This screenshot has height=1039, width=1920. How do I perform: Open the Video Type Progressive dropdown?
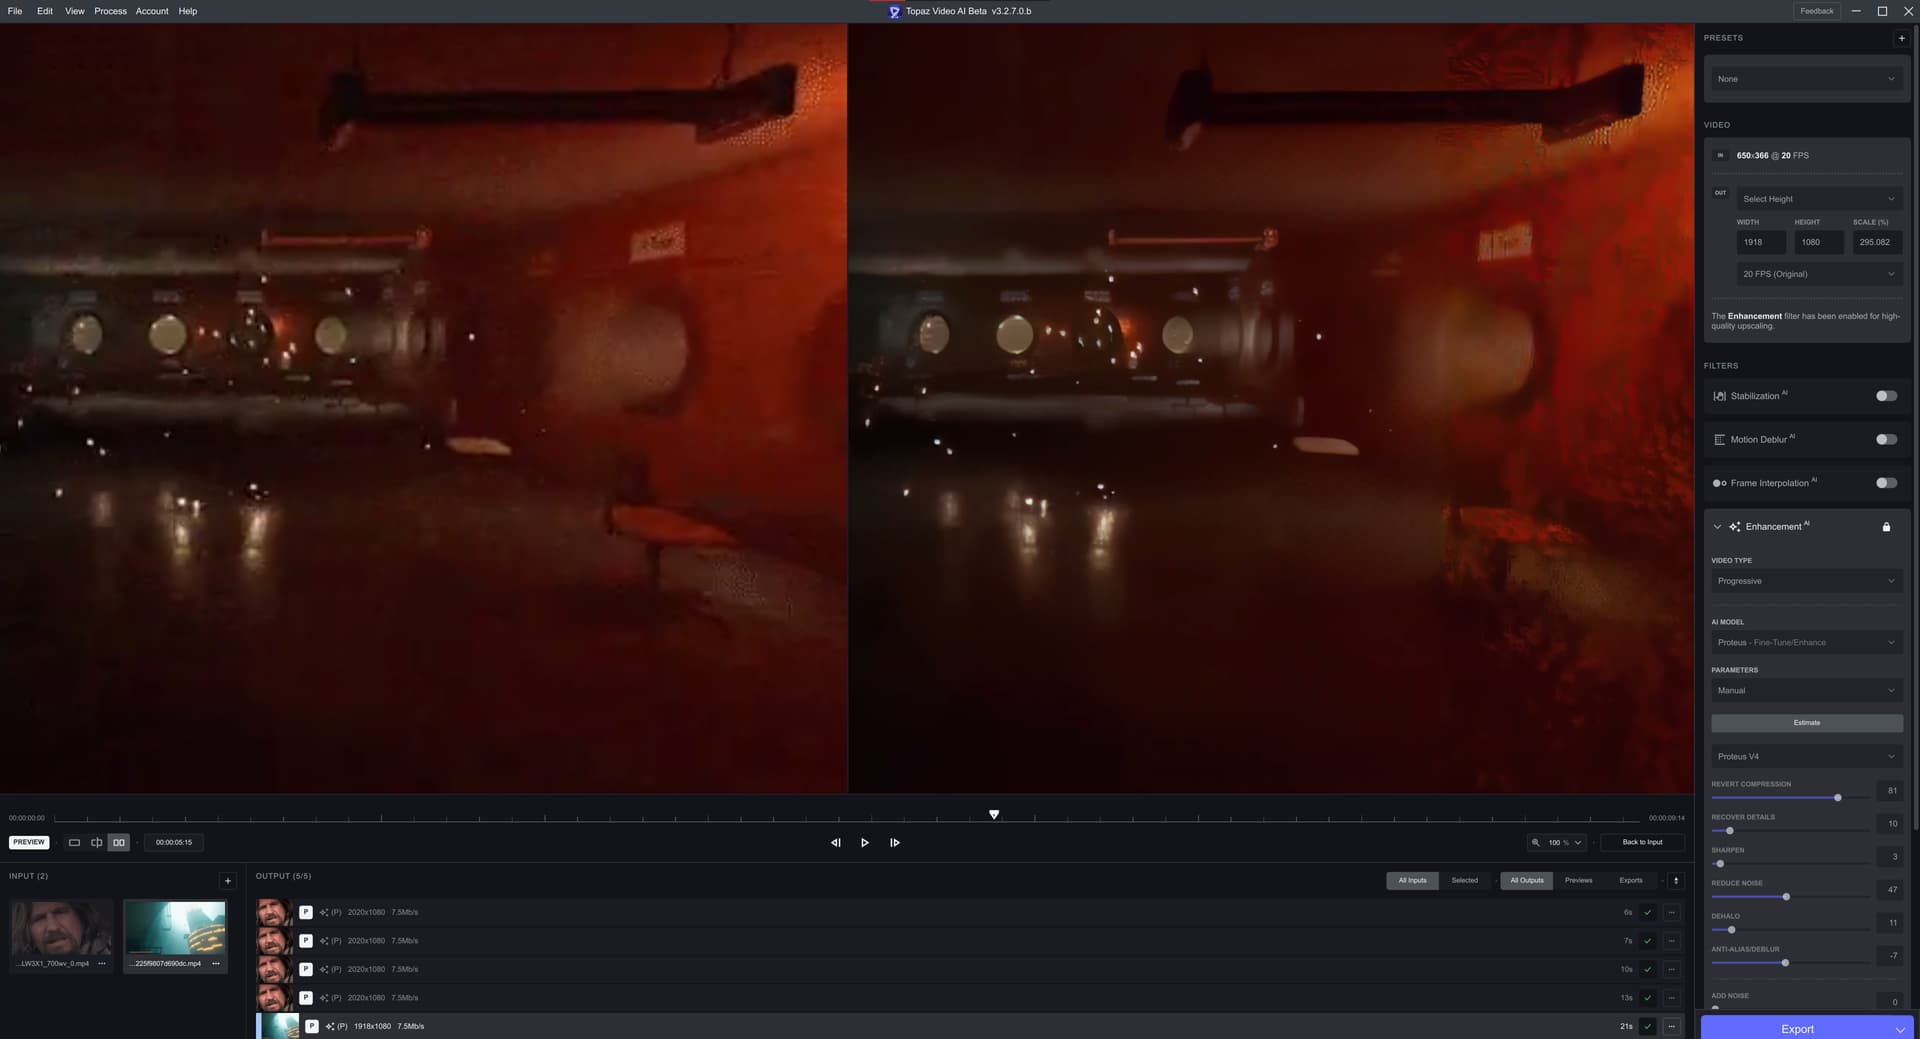pos(1806,581)
